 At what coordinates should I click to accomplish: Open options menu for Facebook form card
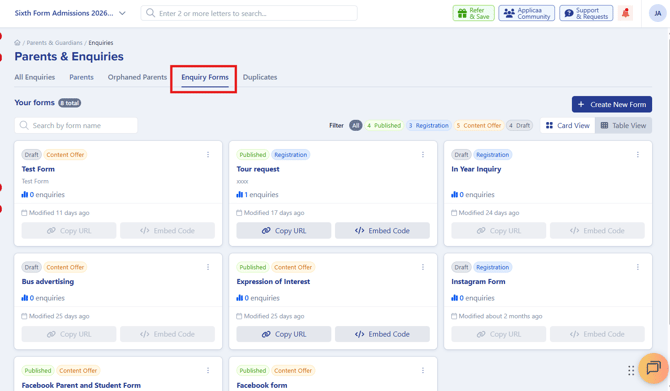tap(423, 370)
